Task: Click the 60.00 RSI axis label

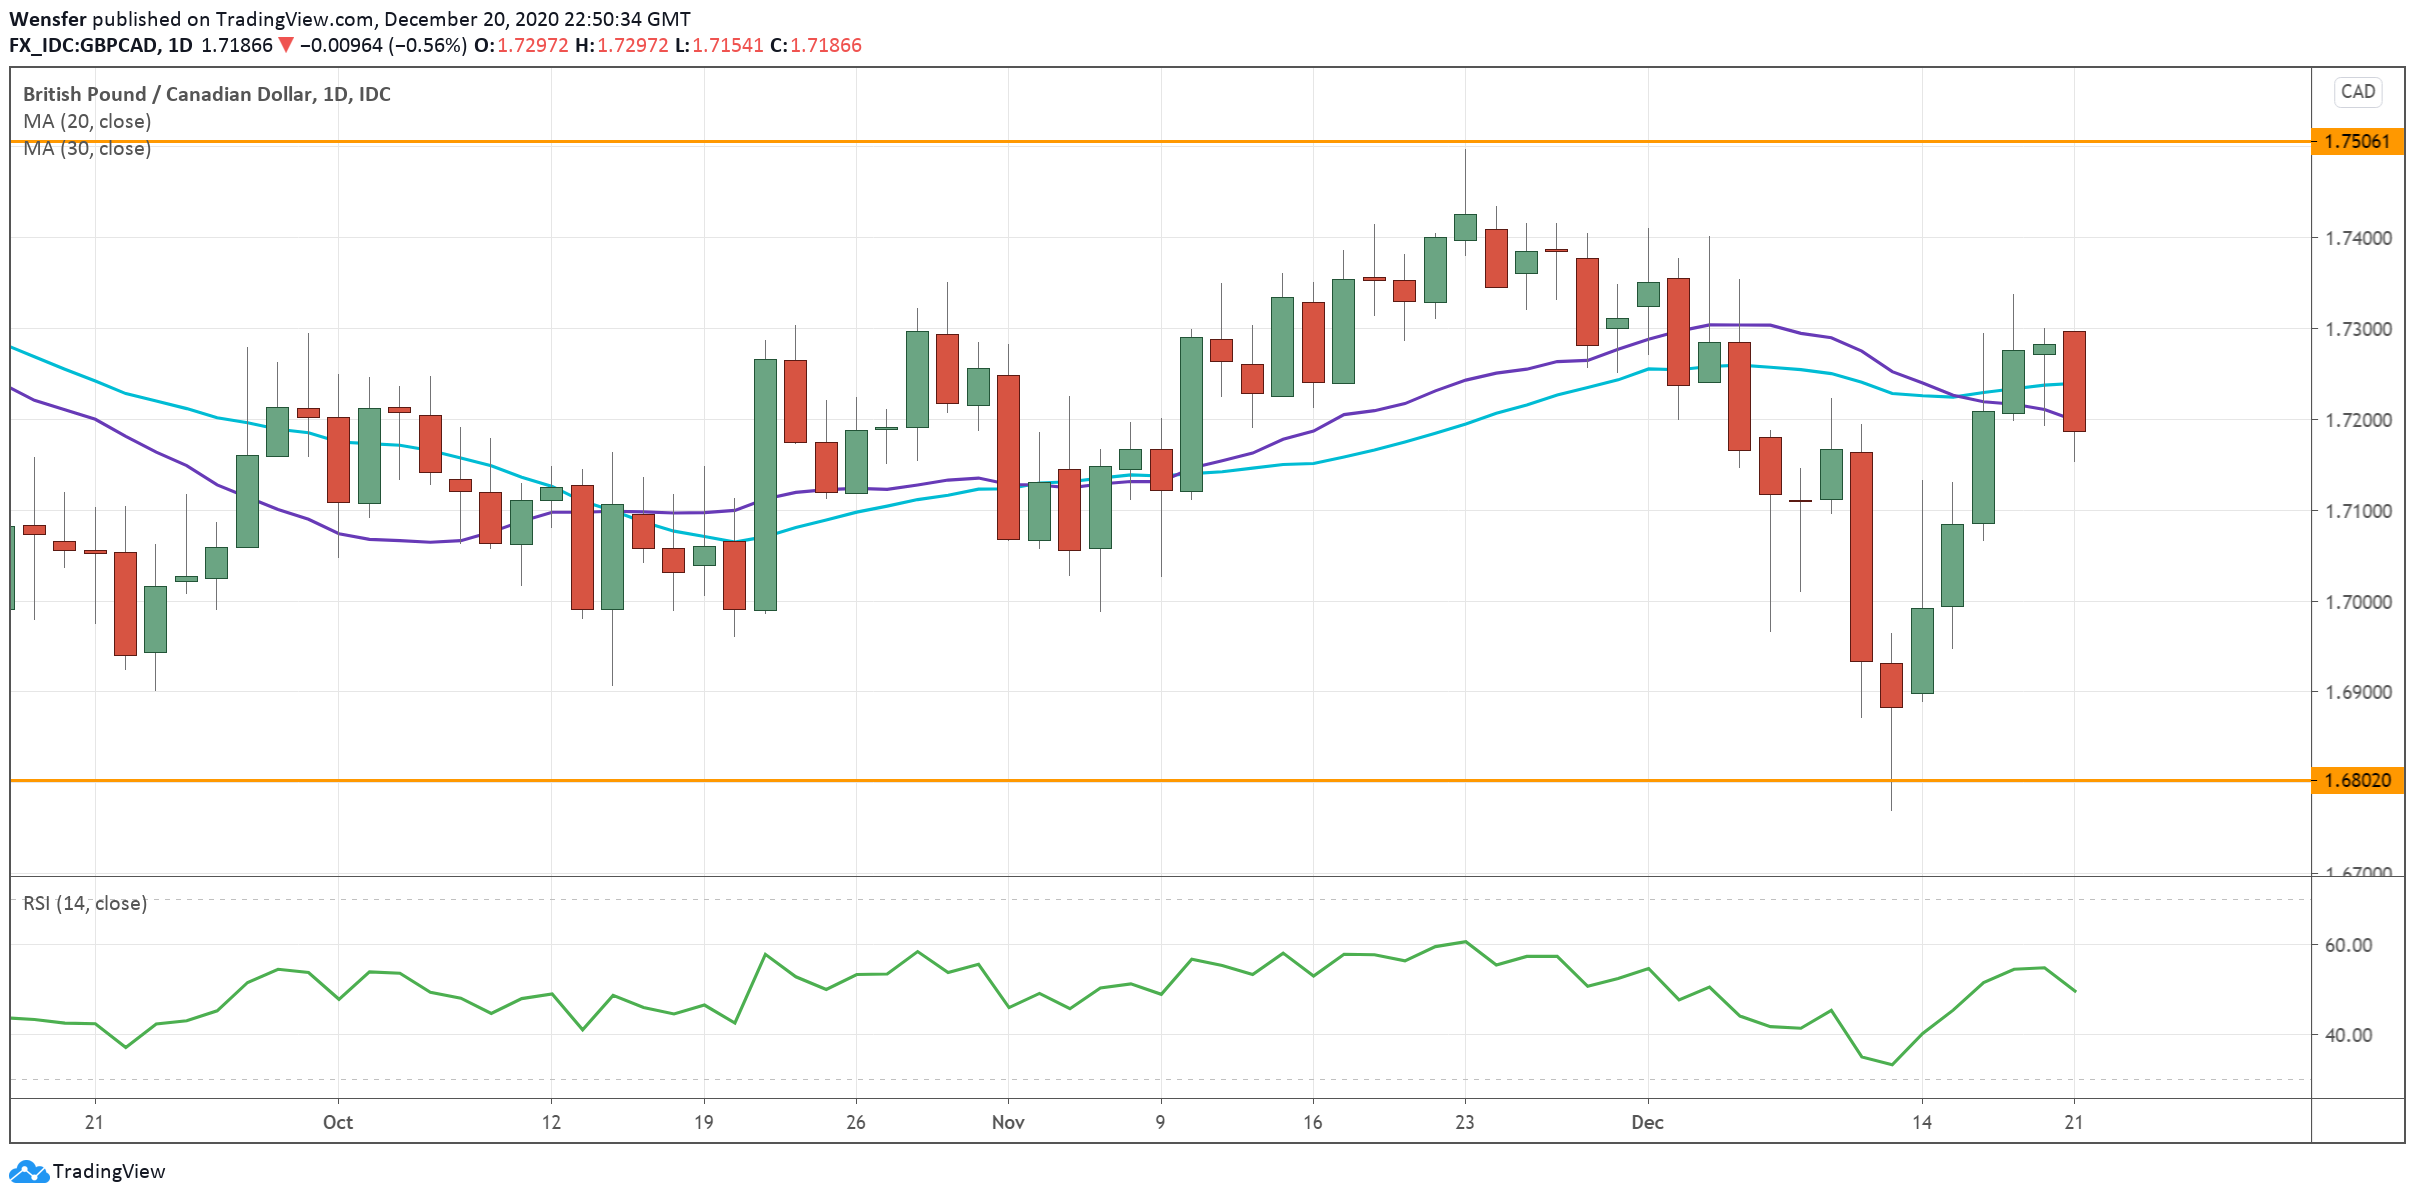Action: pos(2347,945)
